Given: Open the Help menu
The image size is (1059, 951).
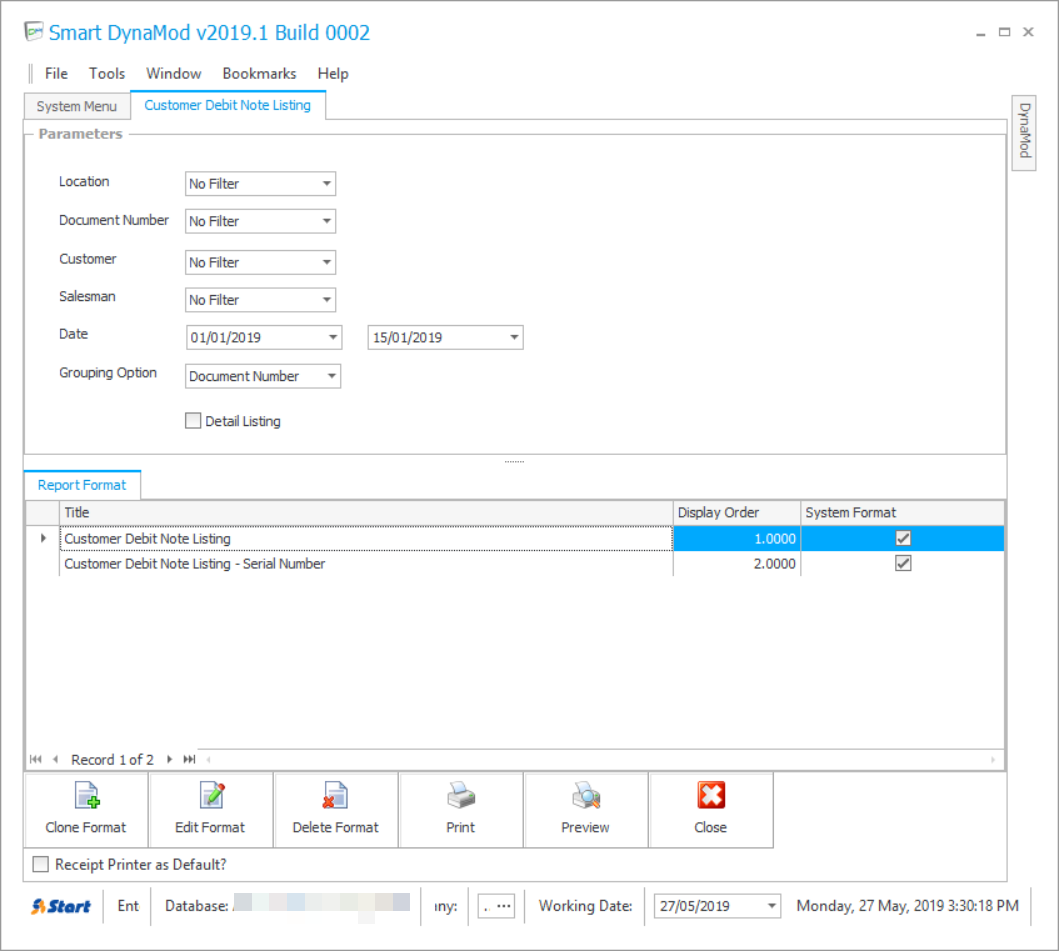Looking at the screenshot, I should 333,74.
